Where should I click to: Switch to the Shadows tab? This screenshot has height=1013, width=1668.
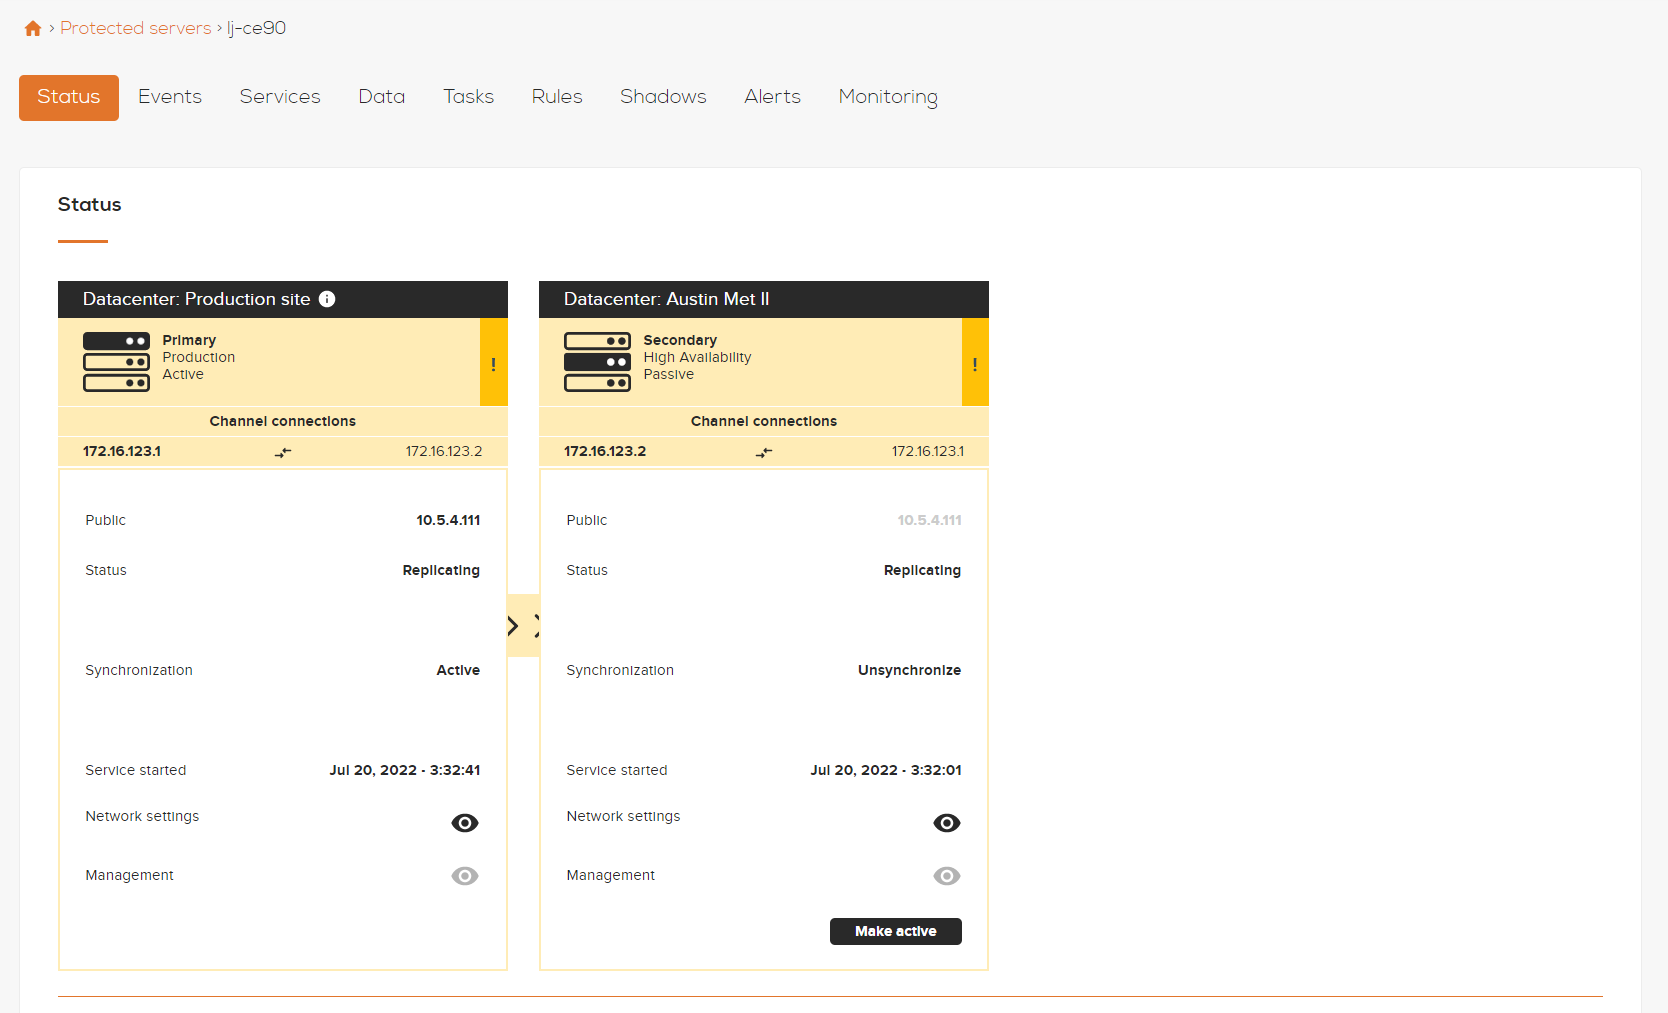click(x=663, y=97)
